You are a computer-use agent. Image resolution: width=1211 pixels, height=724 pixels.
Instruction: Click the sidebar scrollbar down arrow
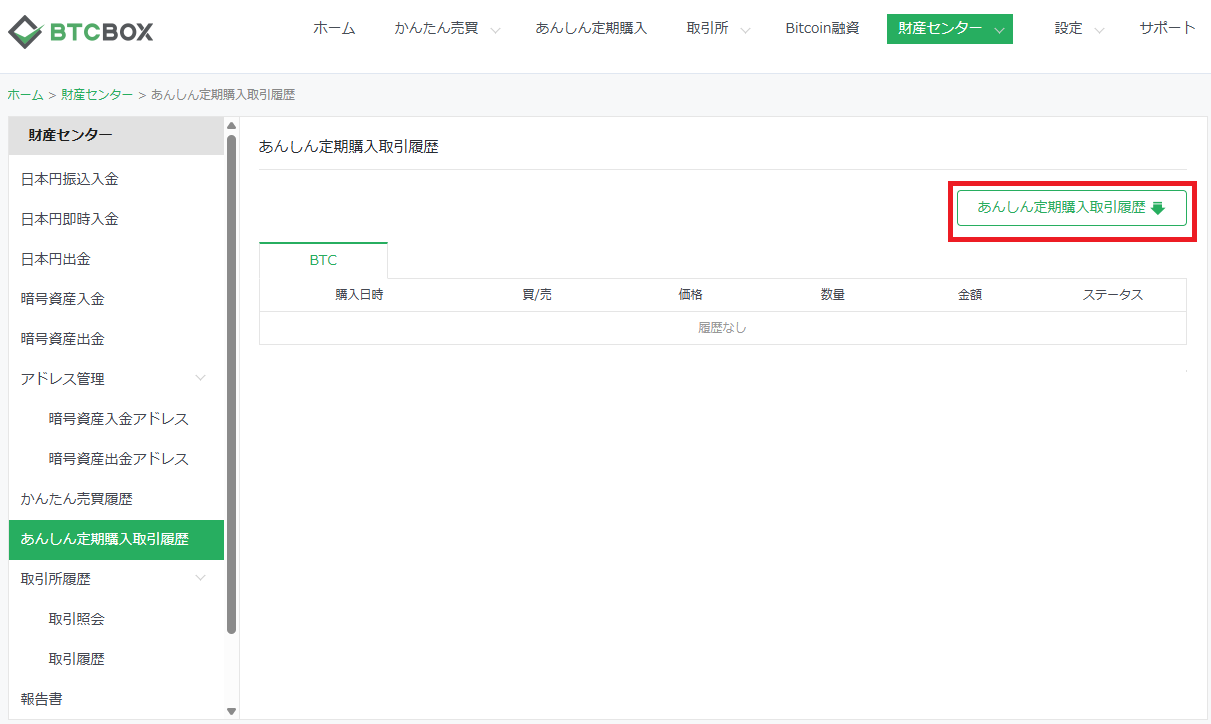(x=232, y=712)
